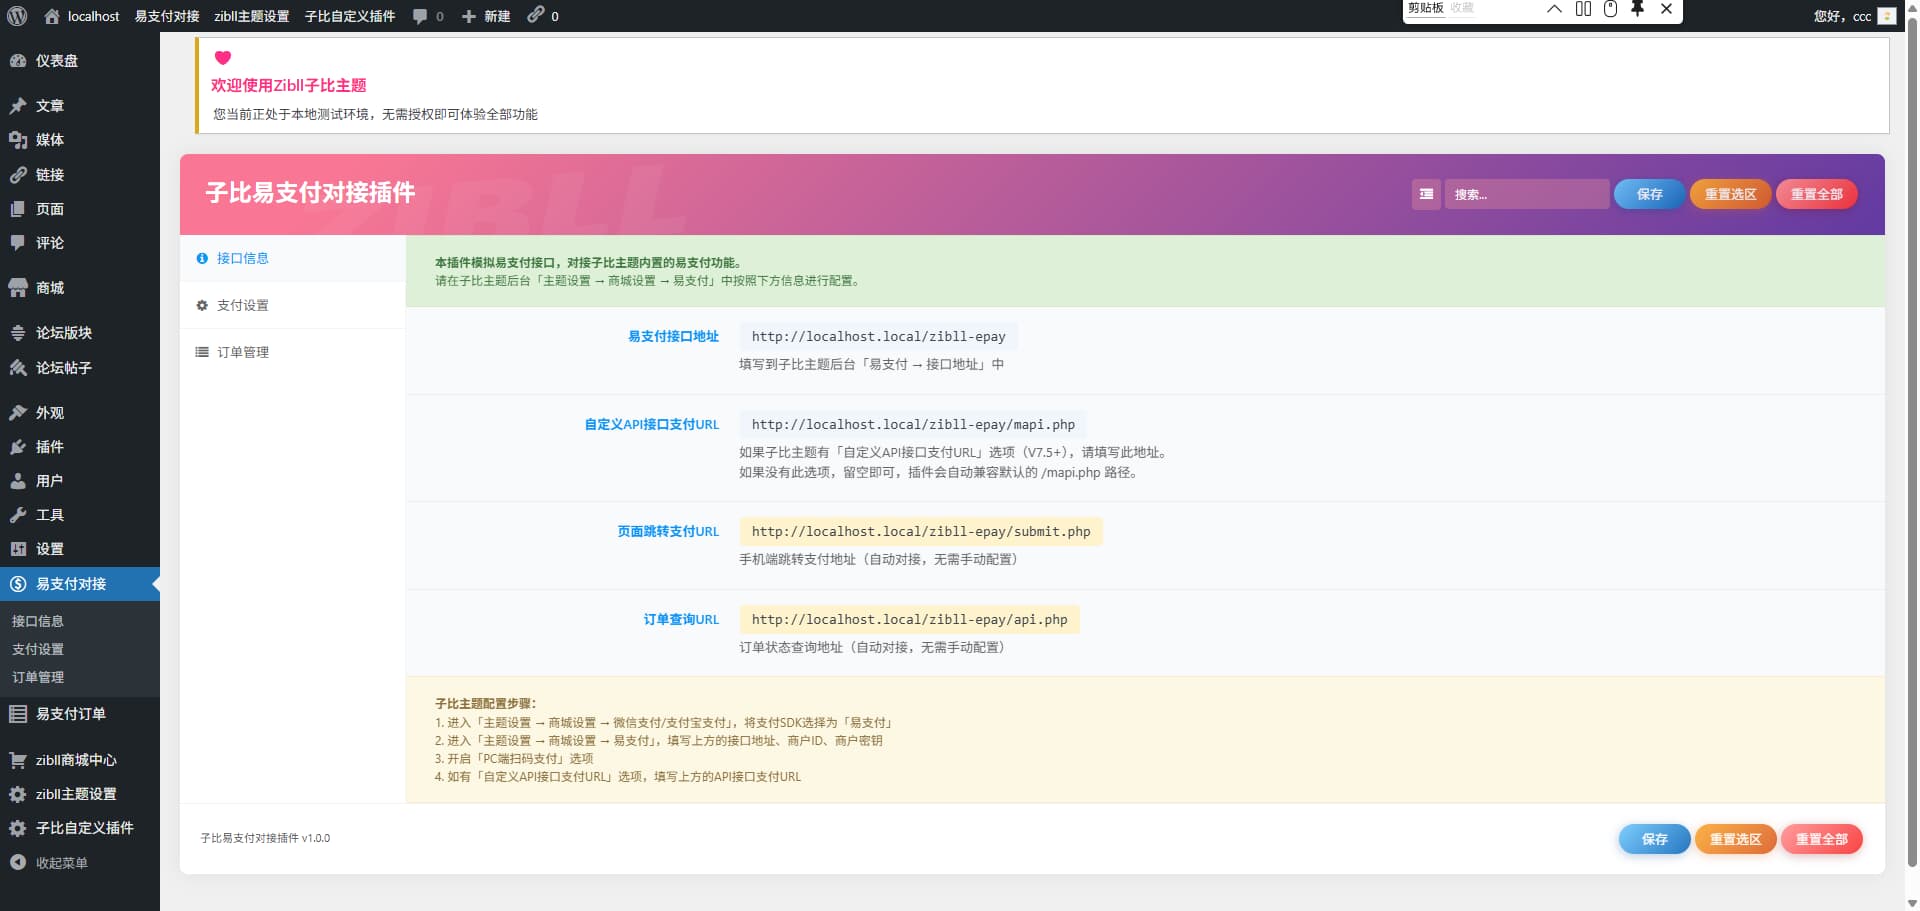Image resolution: width=1920 pixels, height=911 pixels.
Task: Select the 接口信息 plugin tab
Action: coord(292,258)
